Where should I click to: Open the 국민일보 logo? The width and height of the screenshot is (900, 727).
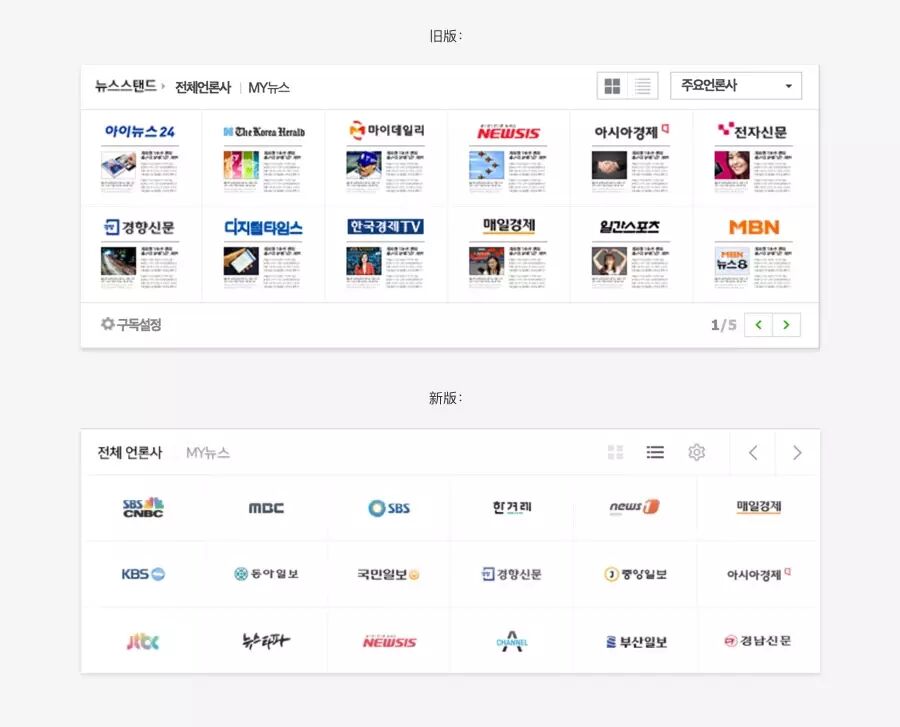(389, 574)
